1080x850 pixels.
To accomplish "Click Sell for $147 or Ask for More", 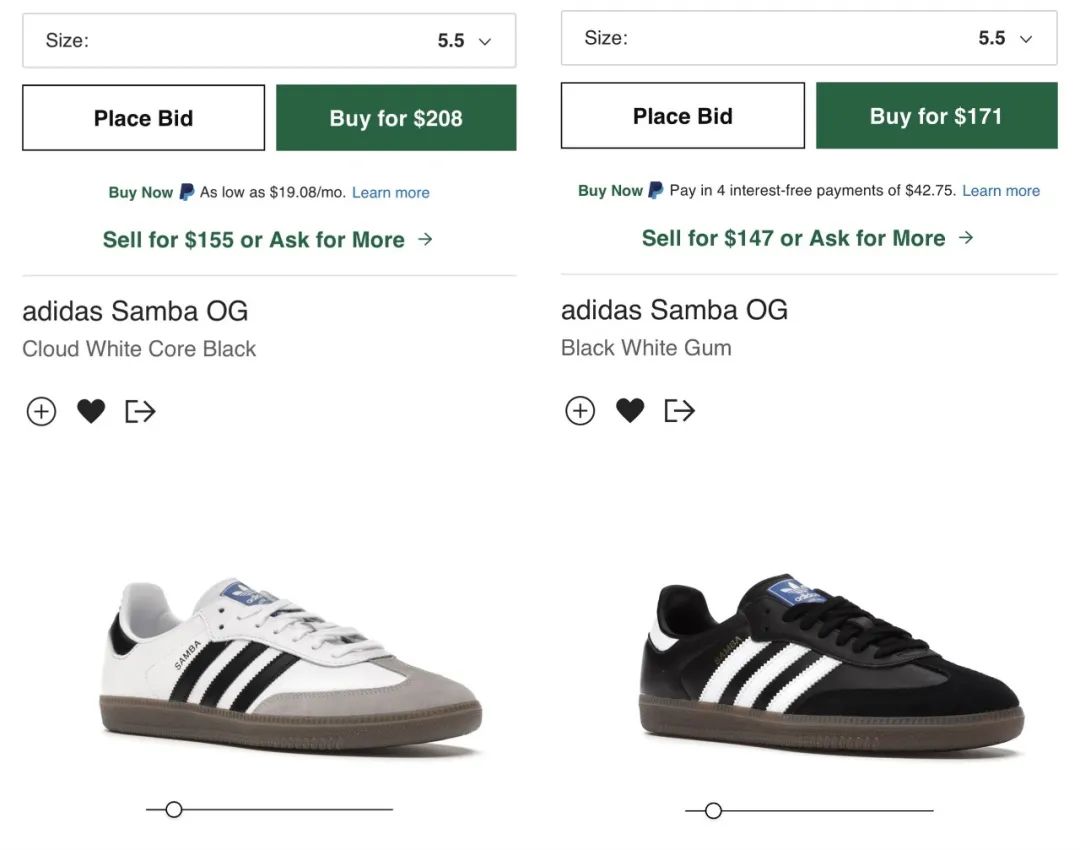I will point(807,238).
